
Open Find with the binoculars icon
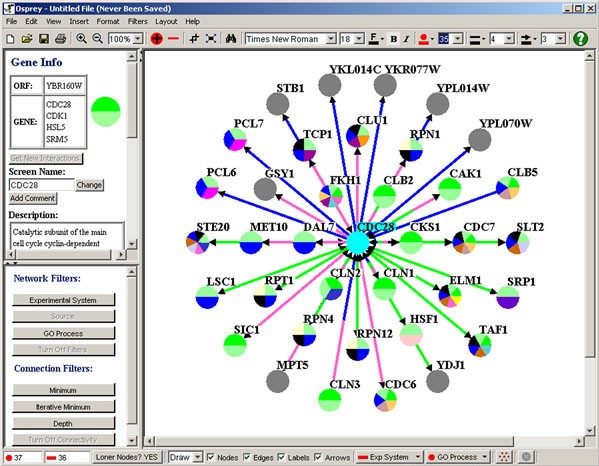pos(231,39)
